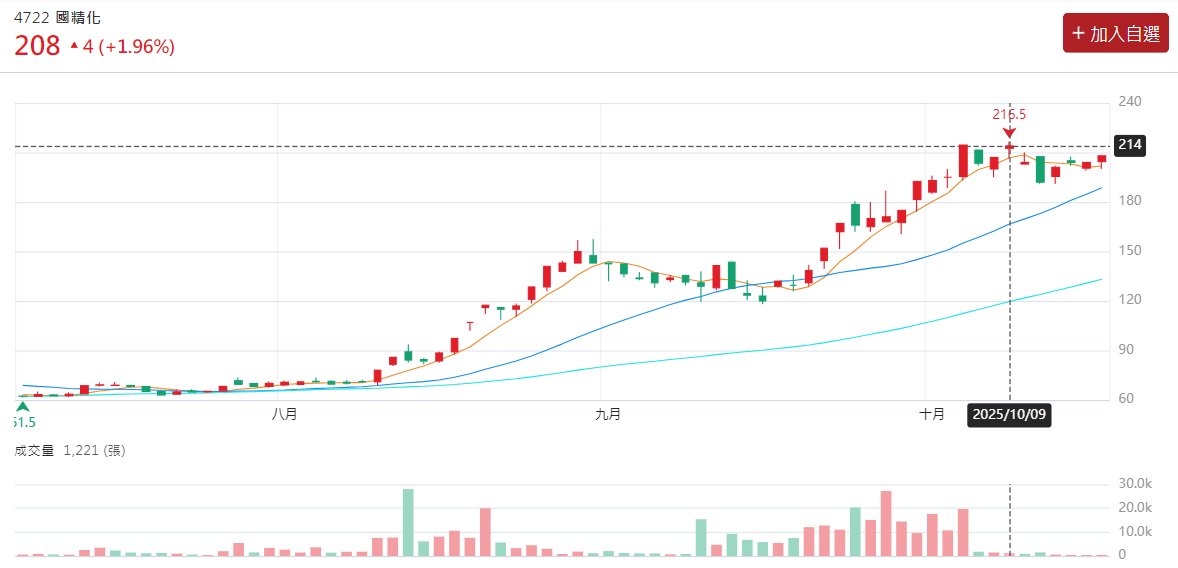The image size is (1178, 568).
Task: Click the tallest red volume bar
Action: tap(886, 522)
